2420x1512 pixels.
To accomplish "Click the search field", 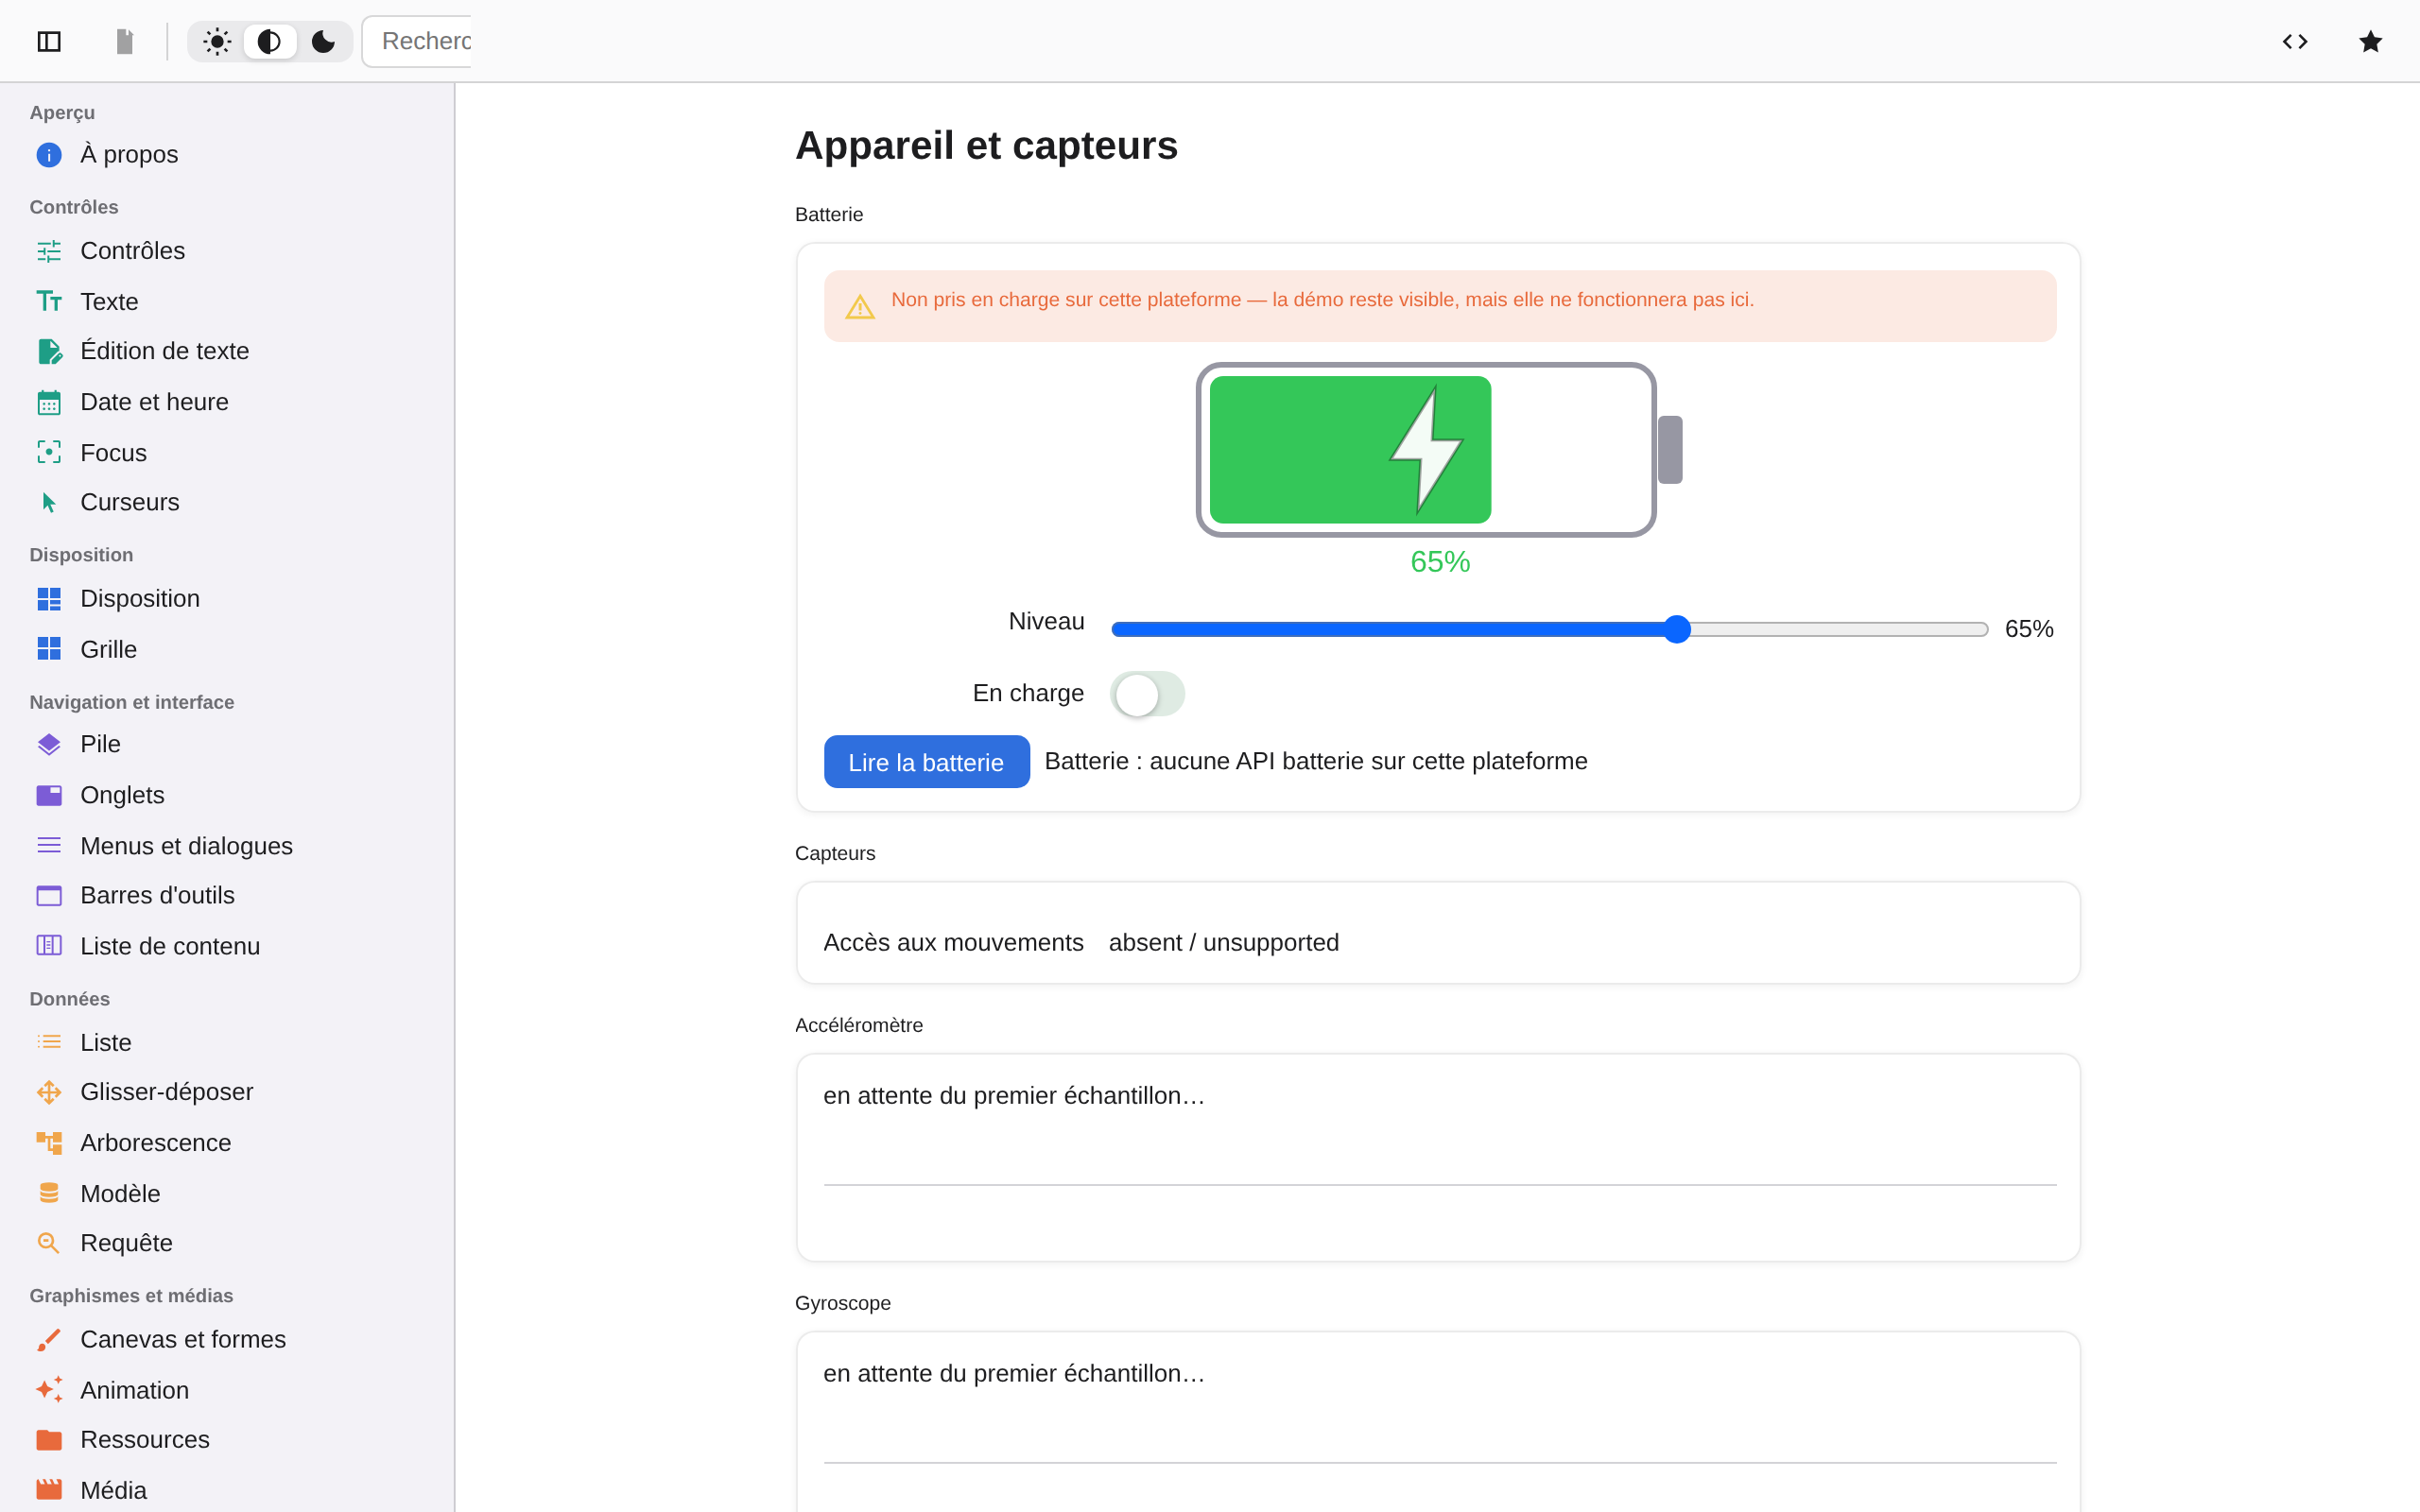I will point(416,41).
